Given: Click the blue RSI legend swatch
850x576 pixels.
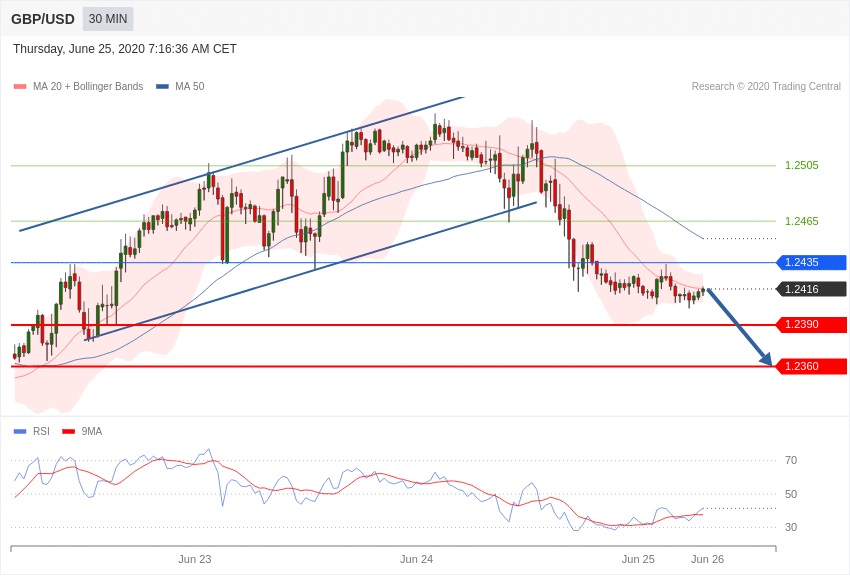Looking at the screenshot, I should 20,431.
